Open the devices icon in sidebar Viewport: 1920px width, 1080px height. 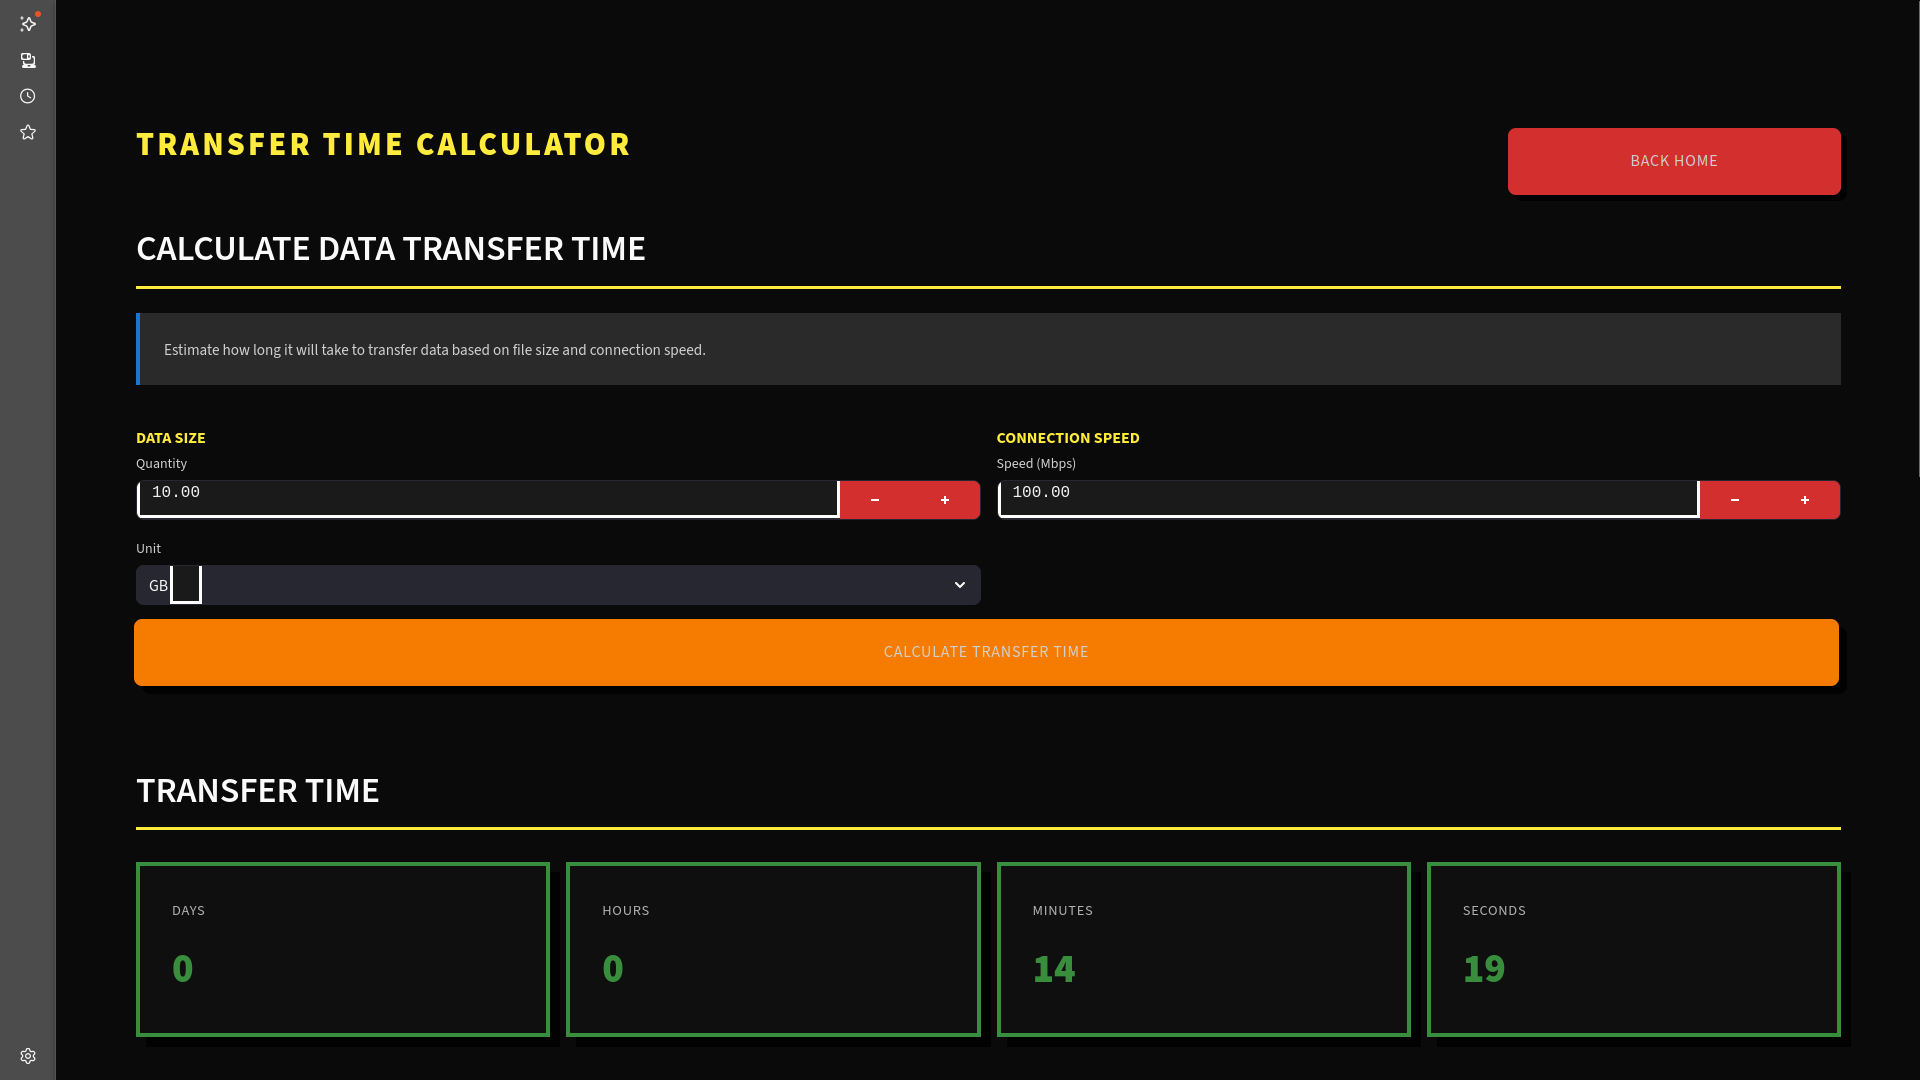point(28,61)
